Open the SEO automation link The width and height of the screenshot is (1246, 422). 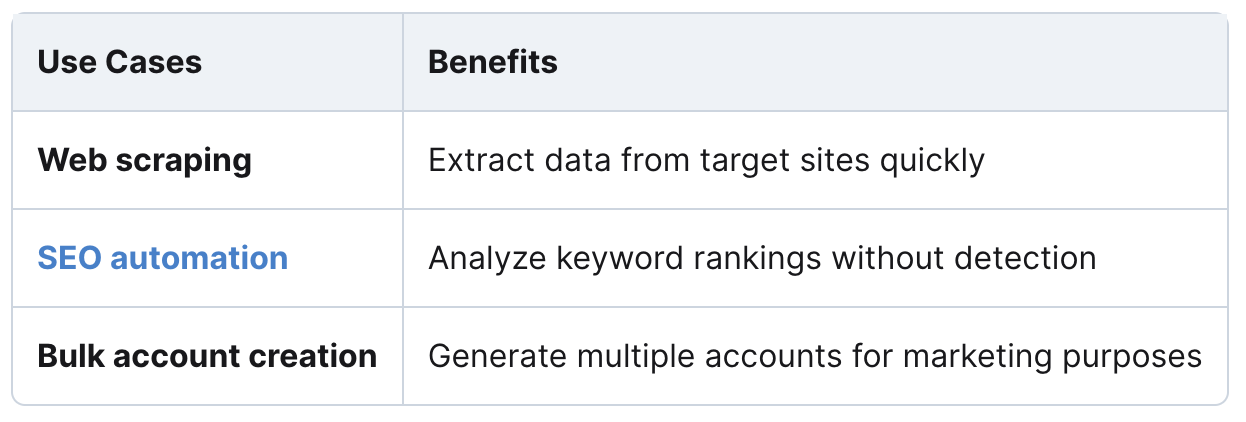(x=163, y=258)
